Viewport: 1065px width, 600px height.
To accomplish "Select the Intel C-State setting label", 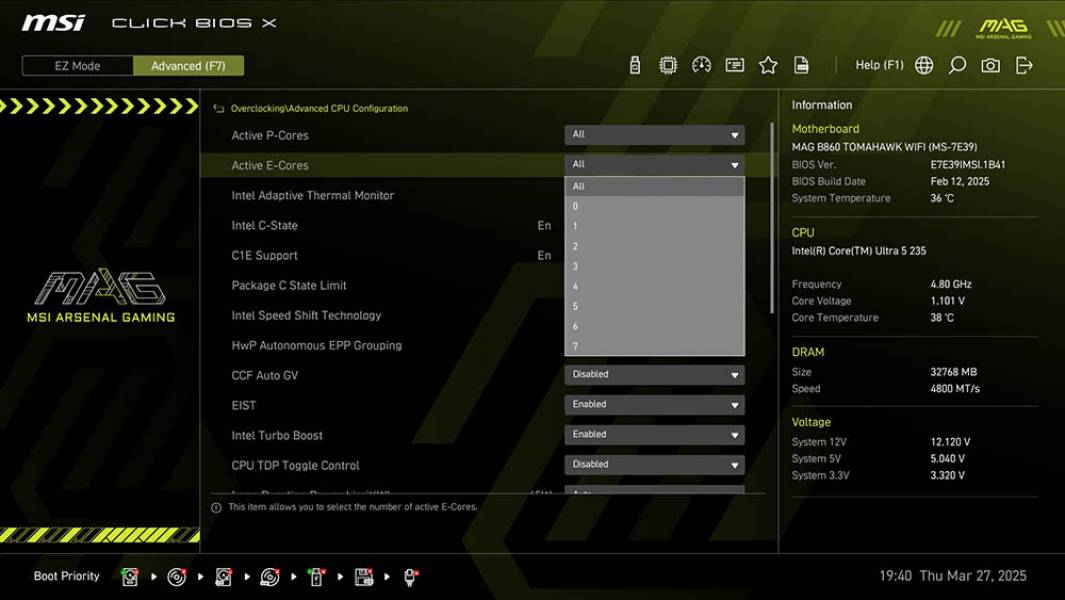I will [264, 226].
